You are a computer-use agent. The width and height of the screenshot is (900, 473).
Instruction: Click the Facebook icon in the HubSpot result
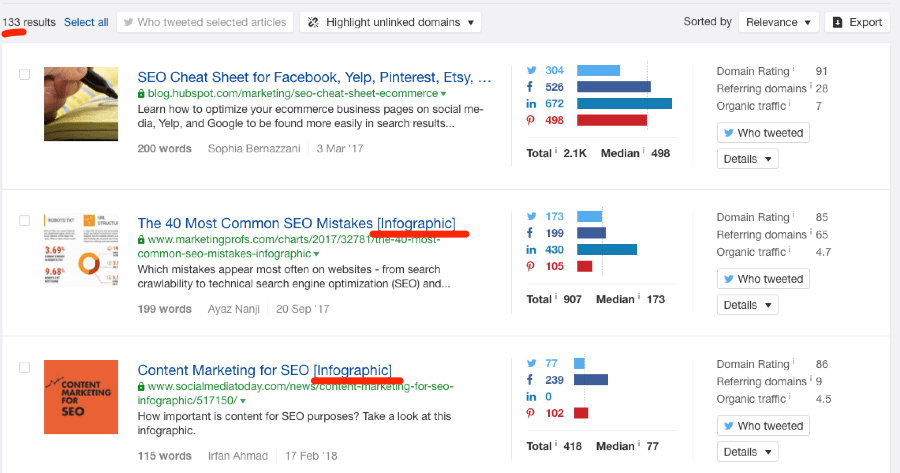click(530, 87)
